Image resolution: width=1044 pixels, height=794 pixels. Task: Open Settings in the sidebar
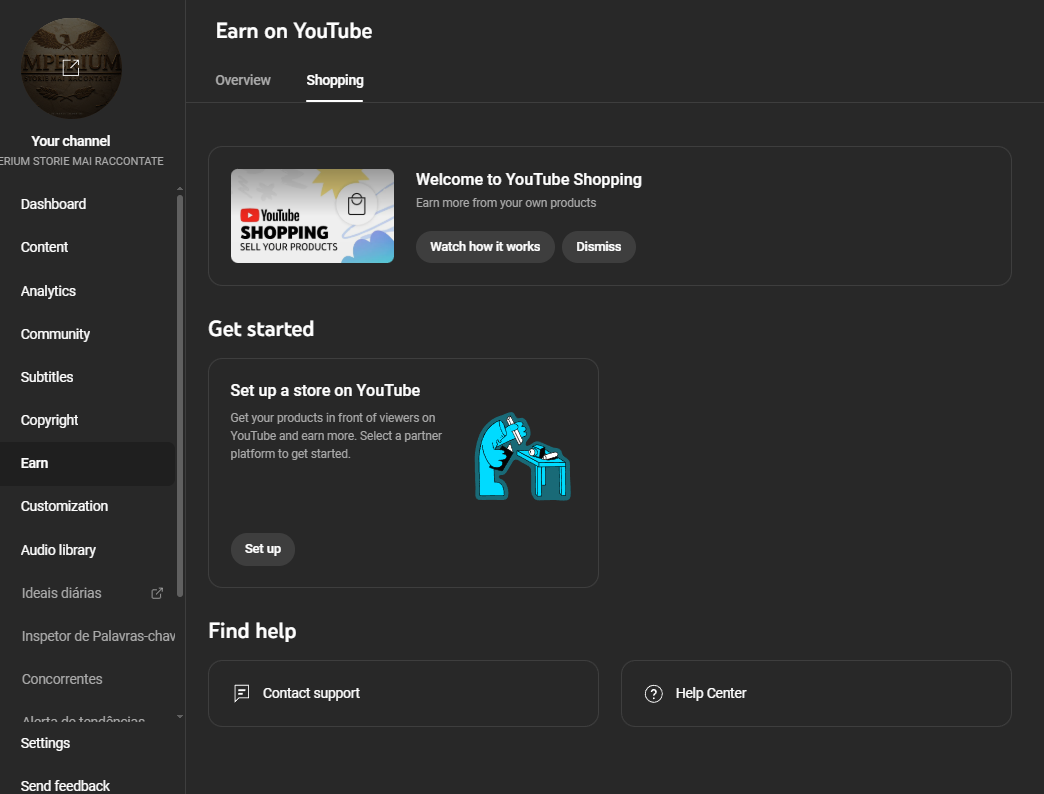45,743
